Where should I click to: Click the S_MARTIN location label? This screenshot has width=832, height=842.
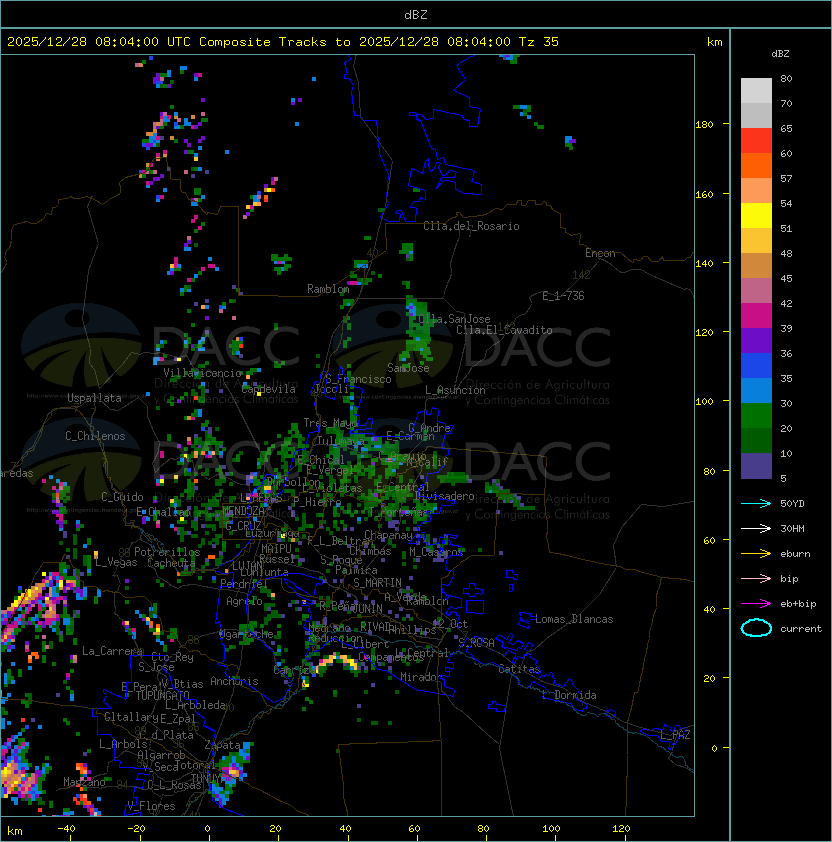[377, 583]
